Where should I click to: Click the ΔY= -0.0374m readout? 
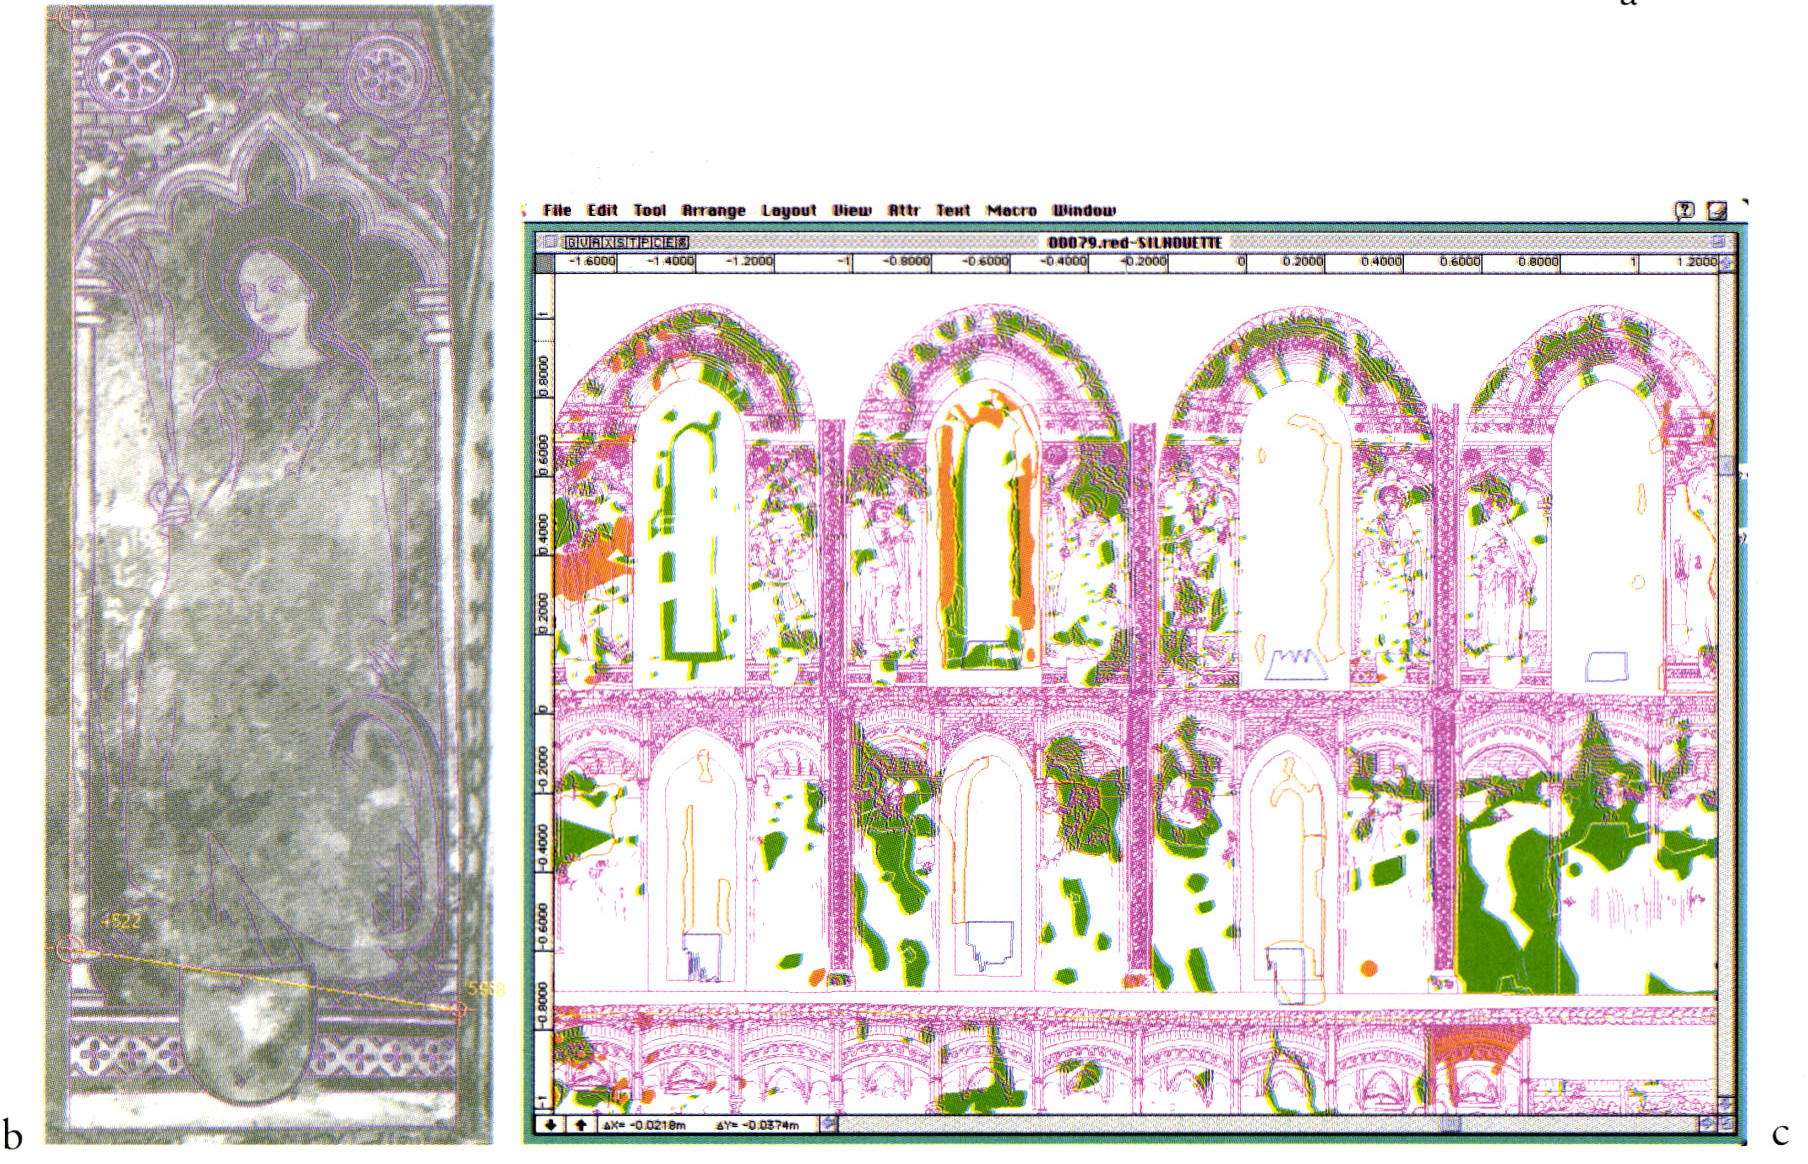click(x=757, y=1125)
